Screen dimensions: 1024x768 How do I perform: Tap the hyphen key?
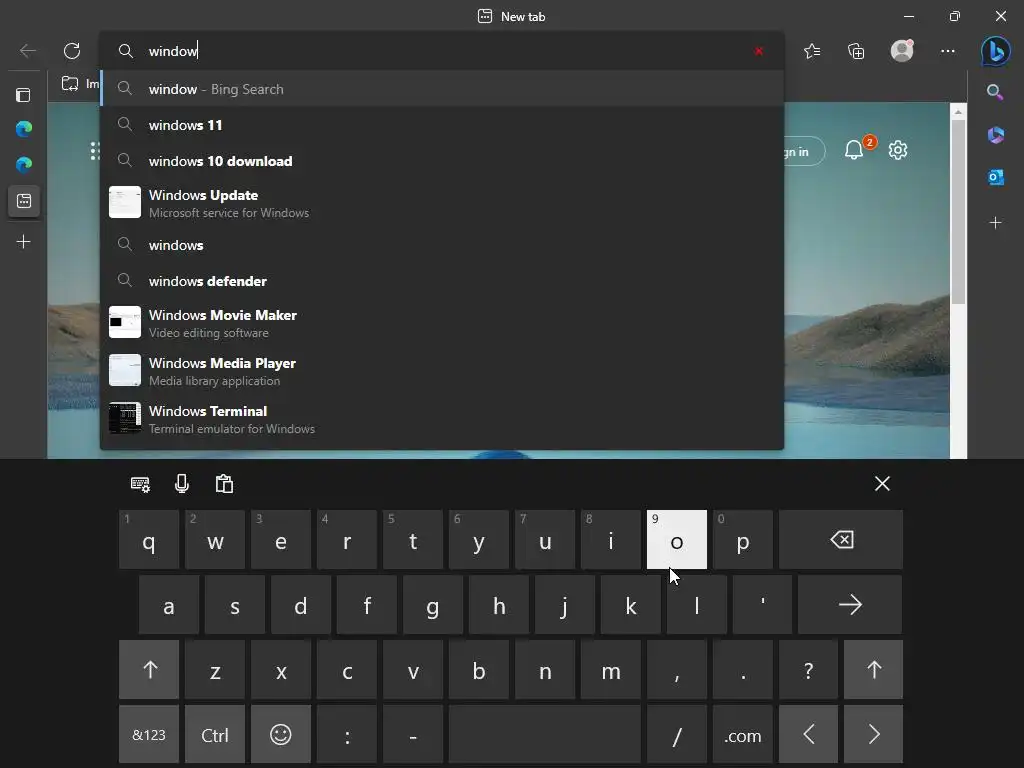pyautogui.click(x=413, y=734)
